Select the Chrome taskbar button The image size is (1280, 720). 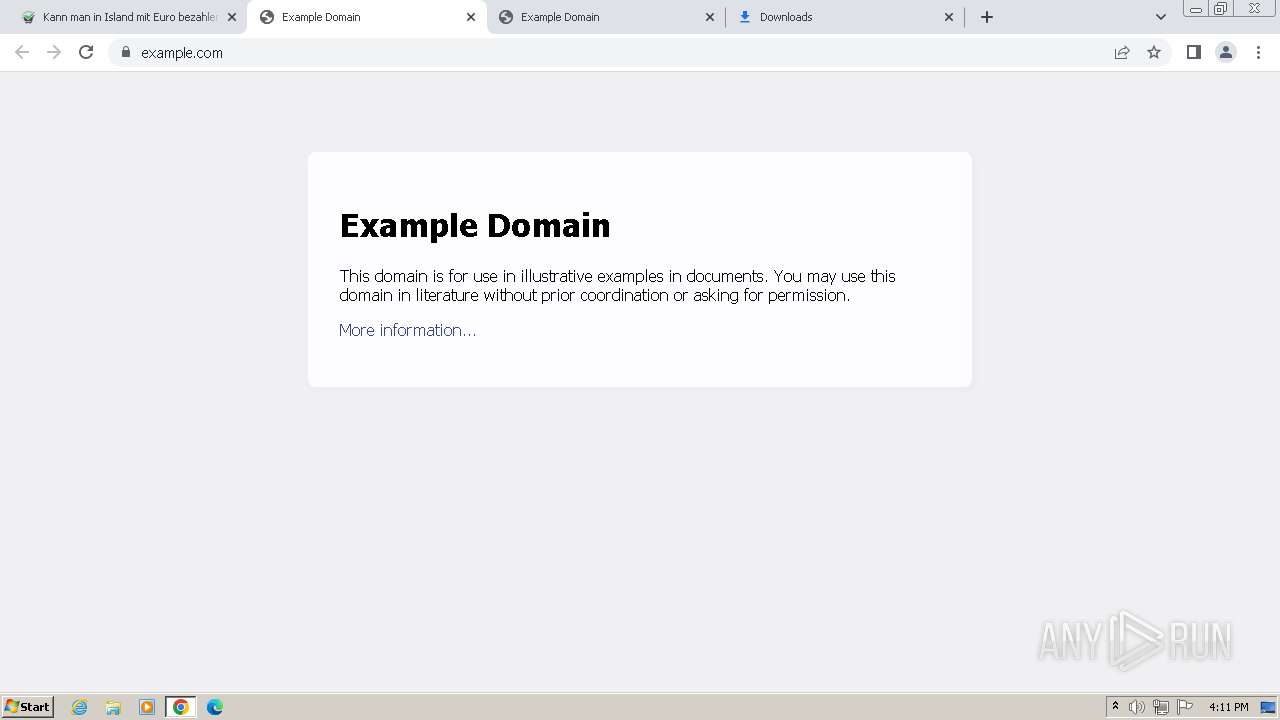[181, 707]
